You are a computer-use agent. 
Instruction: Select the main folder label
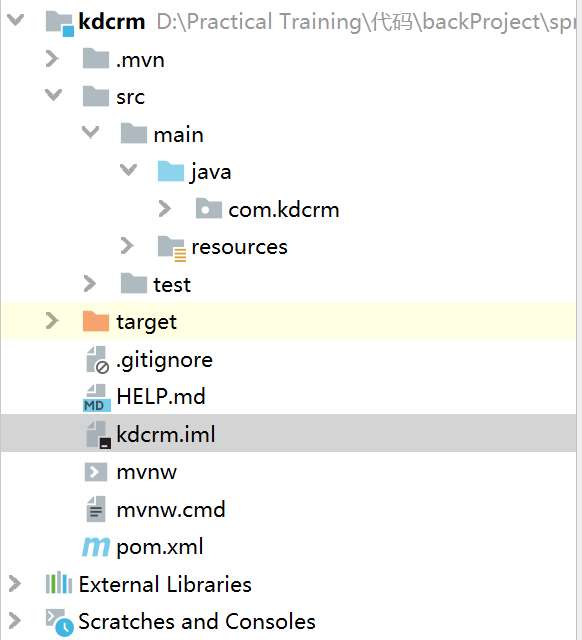pos(178,135)
